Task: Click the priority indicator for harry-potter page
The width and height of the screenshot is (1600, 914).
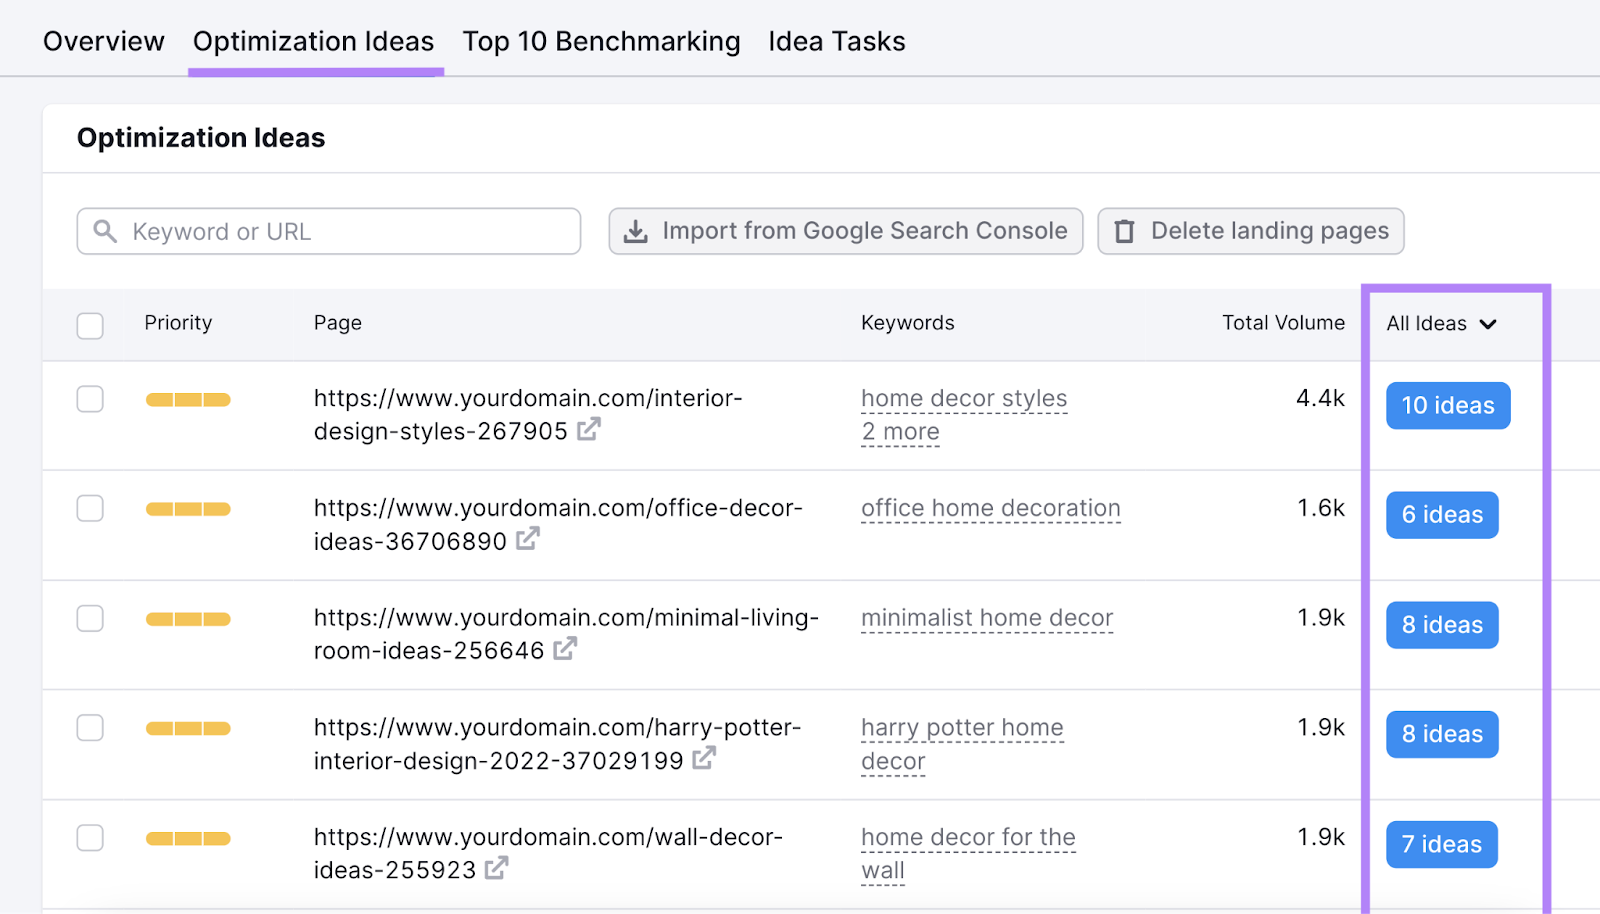Action: tap(187, 728)
